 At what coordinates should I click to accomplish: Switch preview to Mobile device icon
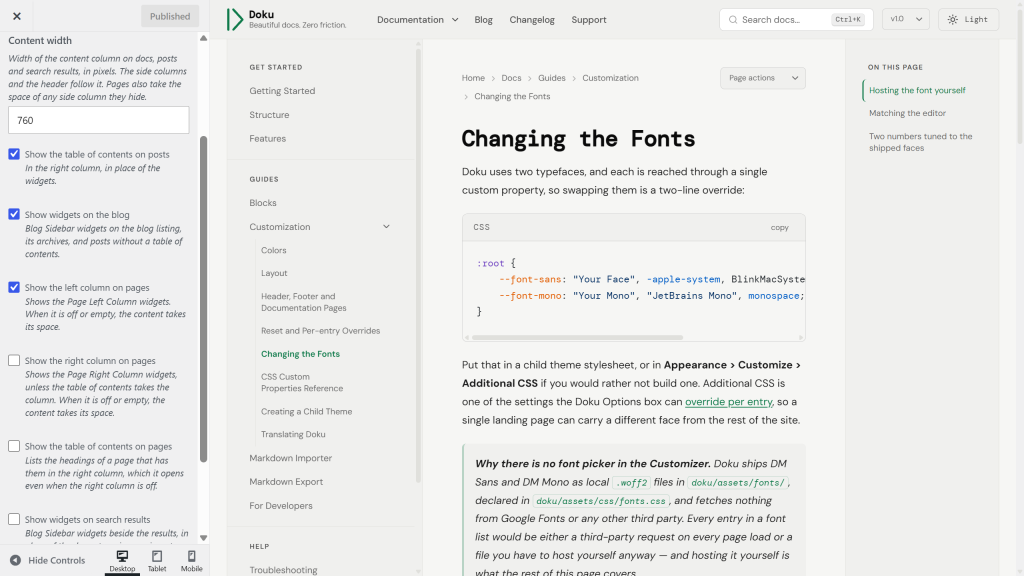tap(191, 556)
